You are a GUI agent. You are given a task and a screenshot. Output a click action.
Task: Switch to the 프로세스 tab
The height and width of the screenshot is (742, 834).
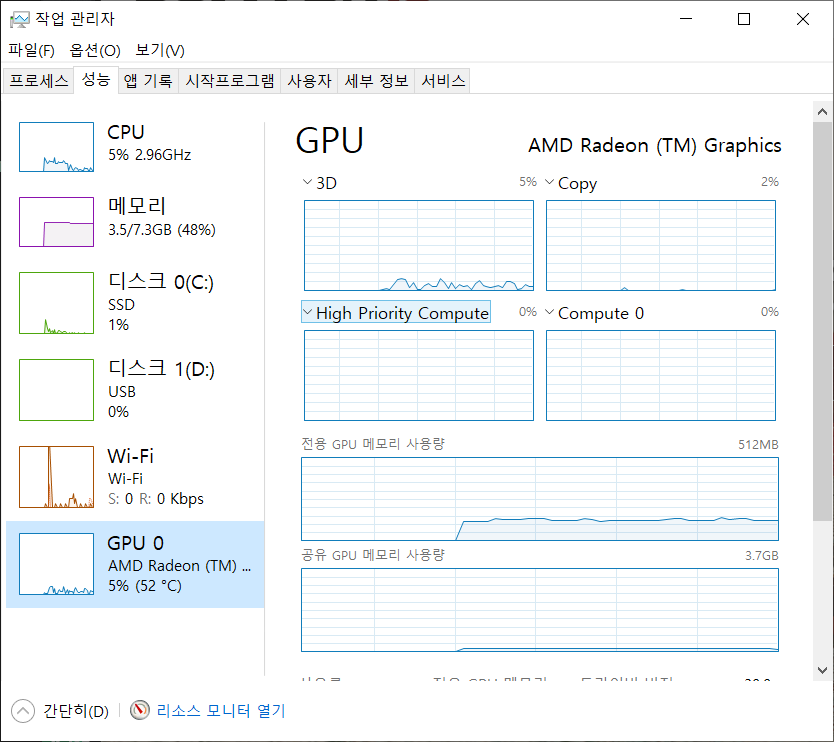pos(39,81)
